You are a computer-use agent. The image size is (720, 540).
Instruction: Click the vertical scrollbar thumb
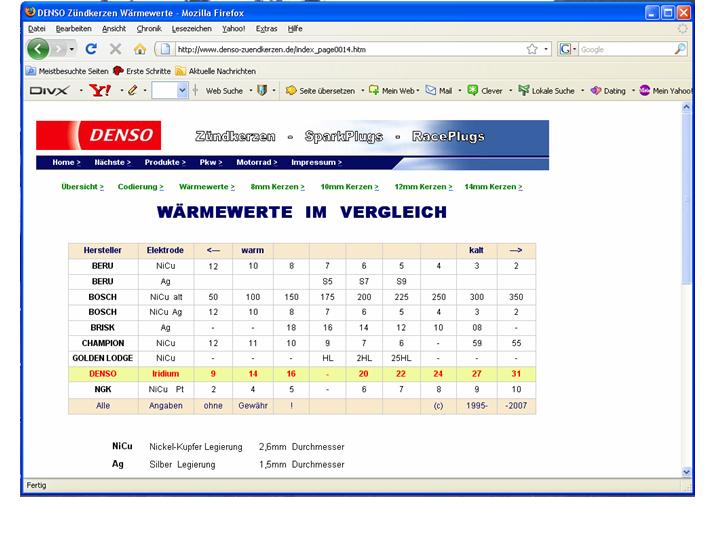pyautogui.click(x=686, y=198)
